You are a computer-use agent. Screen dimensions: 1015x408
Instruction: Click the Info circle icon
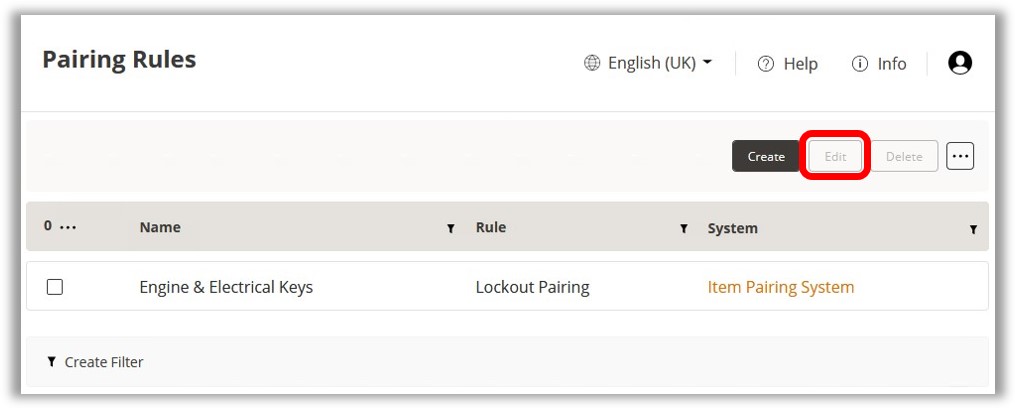coord(860,63)
